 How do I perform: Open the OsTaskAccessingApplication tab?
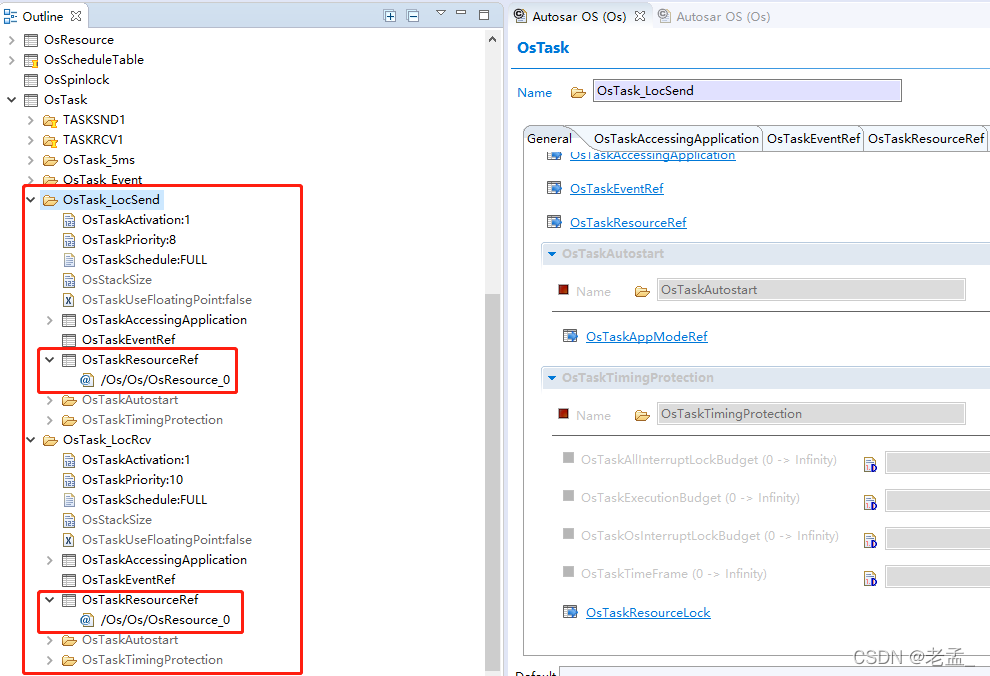click(x=676, y=138)
